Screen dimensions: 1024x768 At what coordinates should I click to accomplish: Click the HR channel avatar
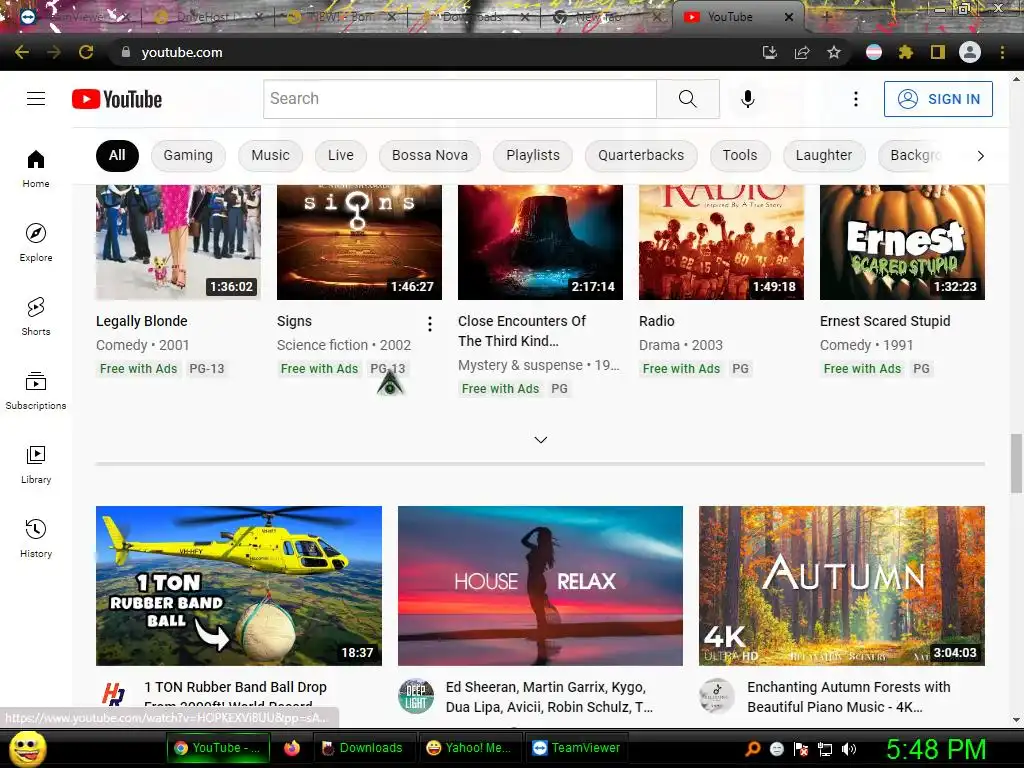tap(114, 694)
